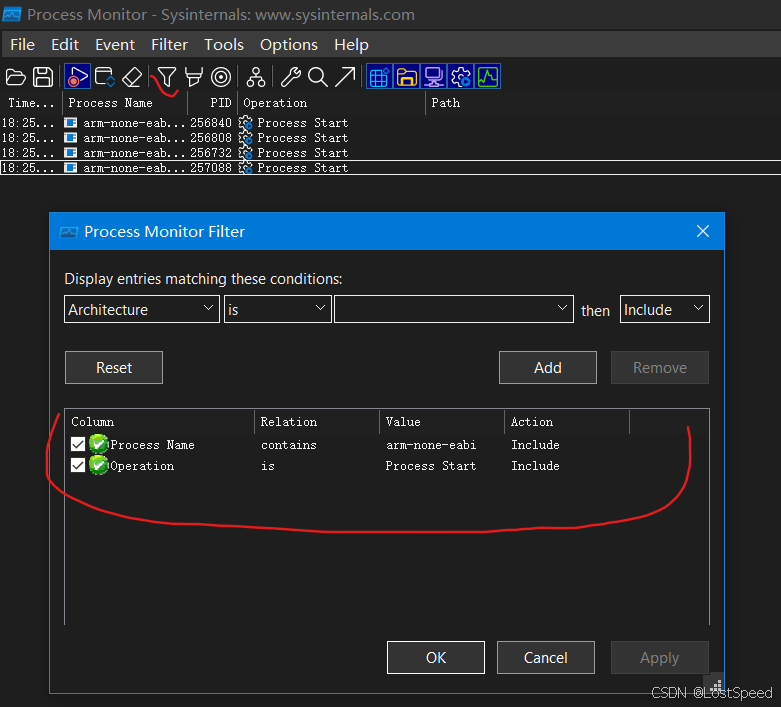Open the empty filter value dropdown
The height and width of the screenshot is (707, 781).
(x=454, y=309)
